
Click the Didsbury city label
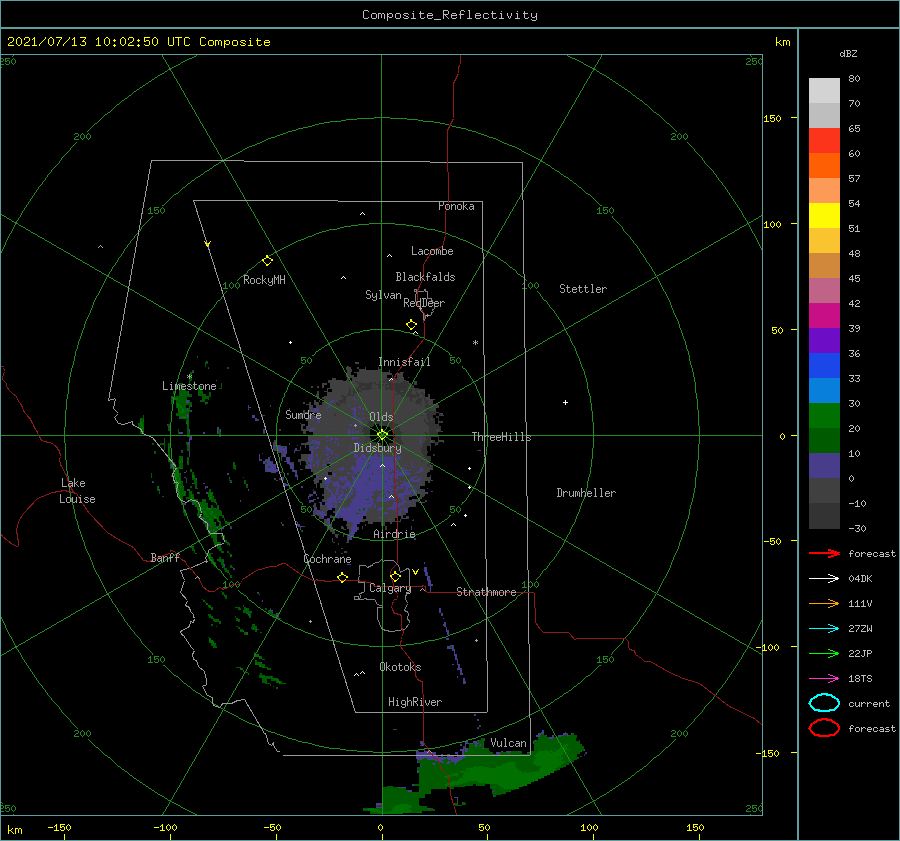[x=377, y=448]
